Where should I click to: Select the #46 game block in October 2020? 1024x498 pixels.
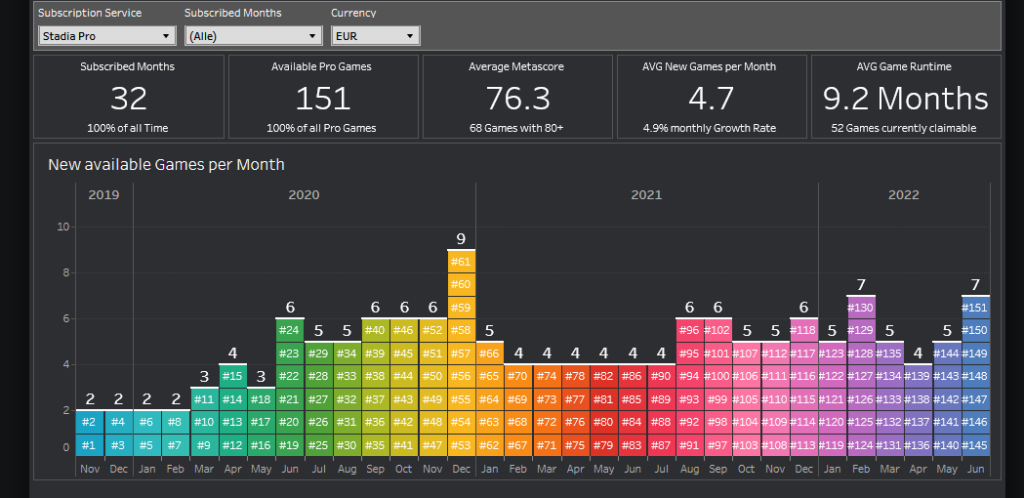[x=404, y=330]
